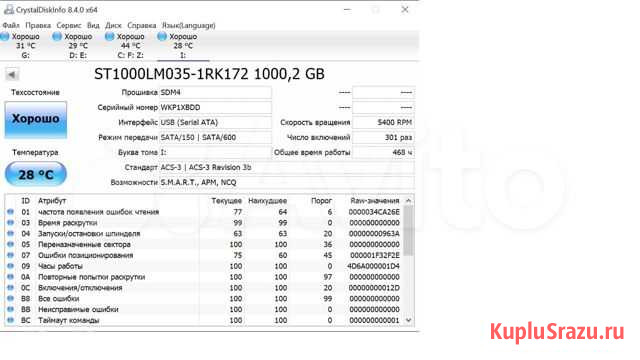Click the Хорошо health status button
The width and height of the screenshot is (640, 360).
coord(36,120)
